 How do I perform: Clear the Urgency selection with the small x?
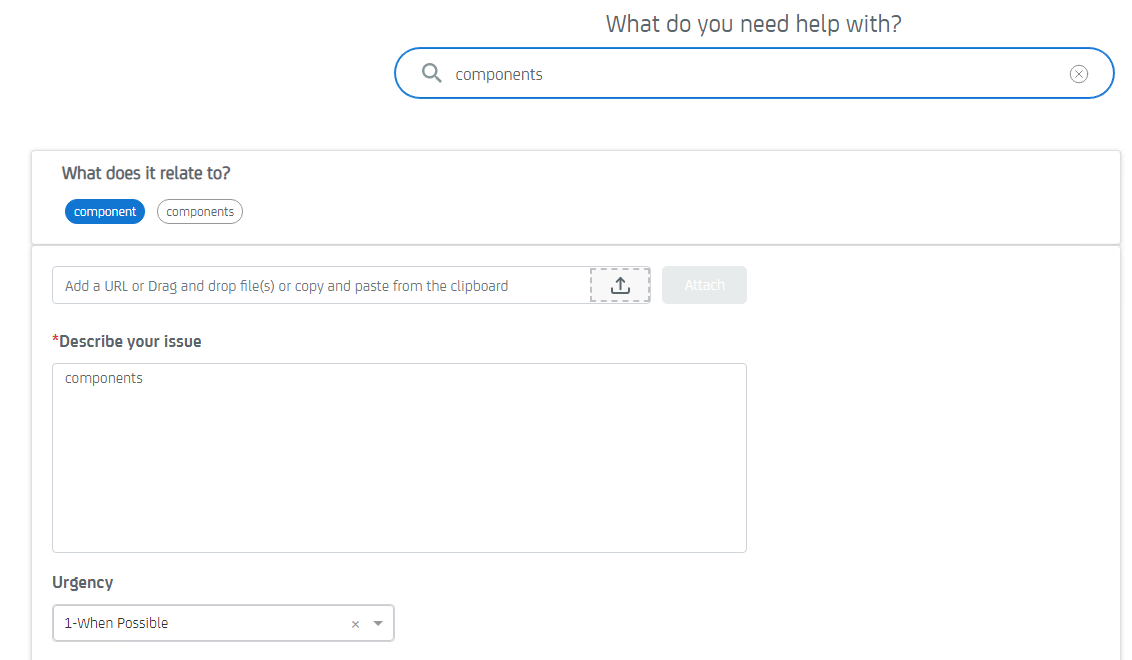(355, 624)
